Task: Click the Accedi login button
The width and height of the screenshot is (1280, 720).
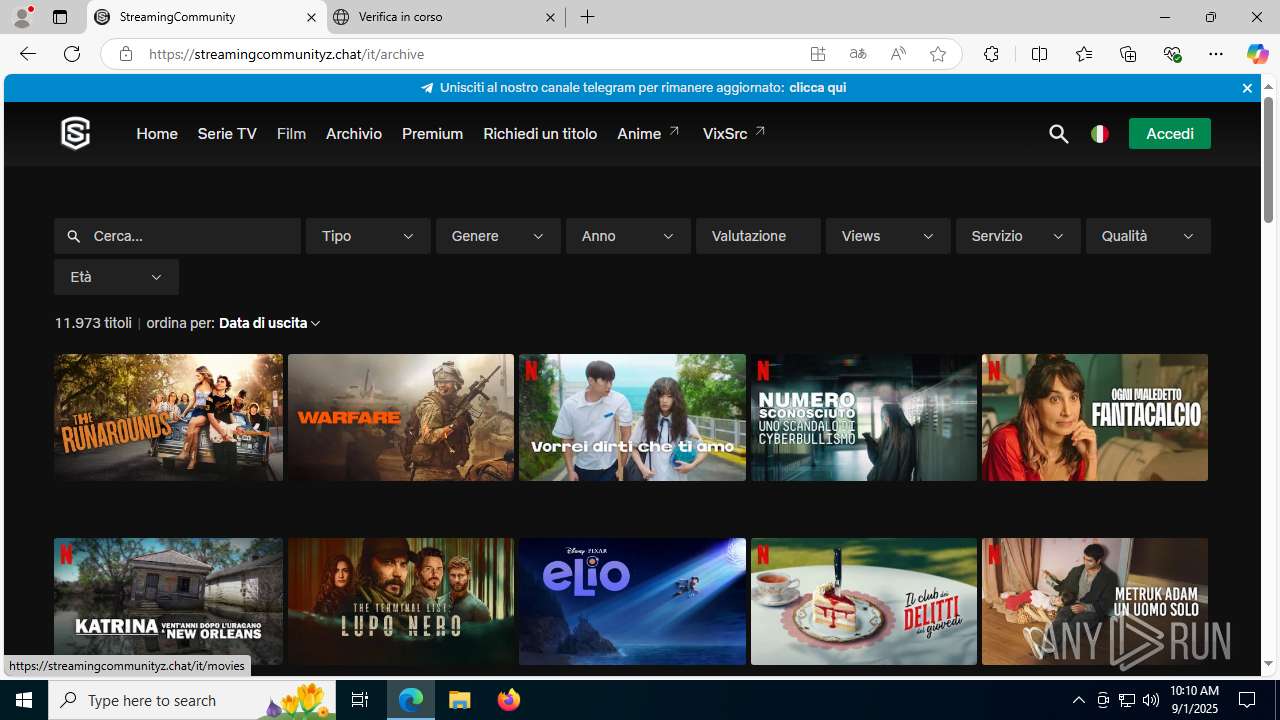Action: pos(1169,134)
